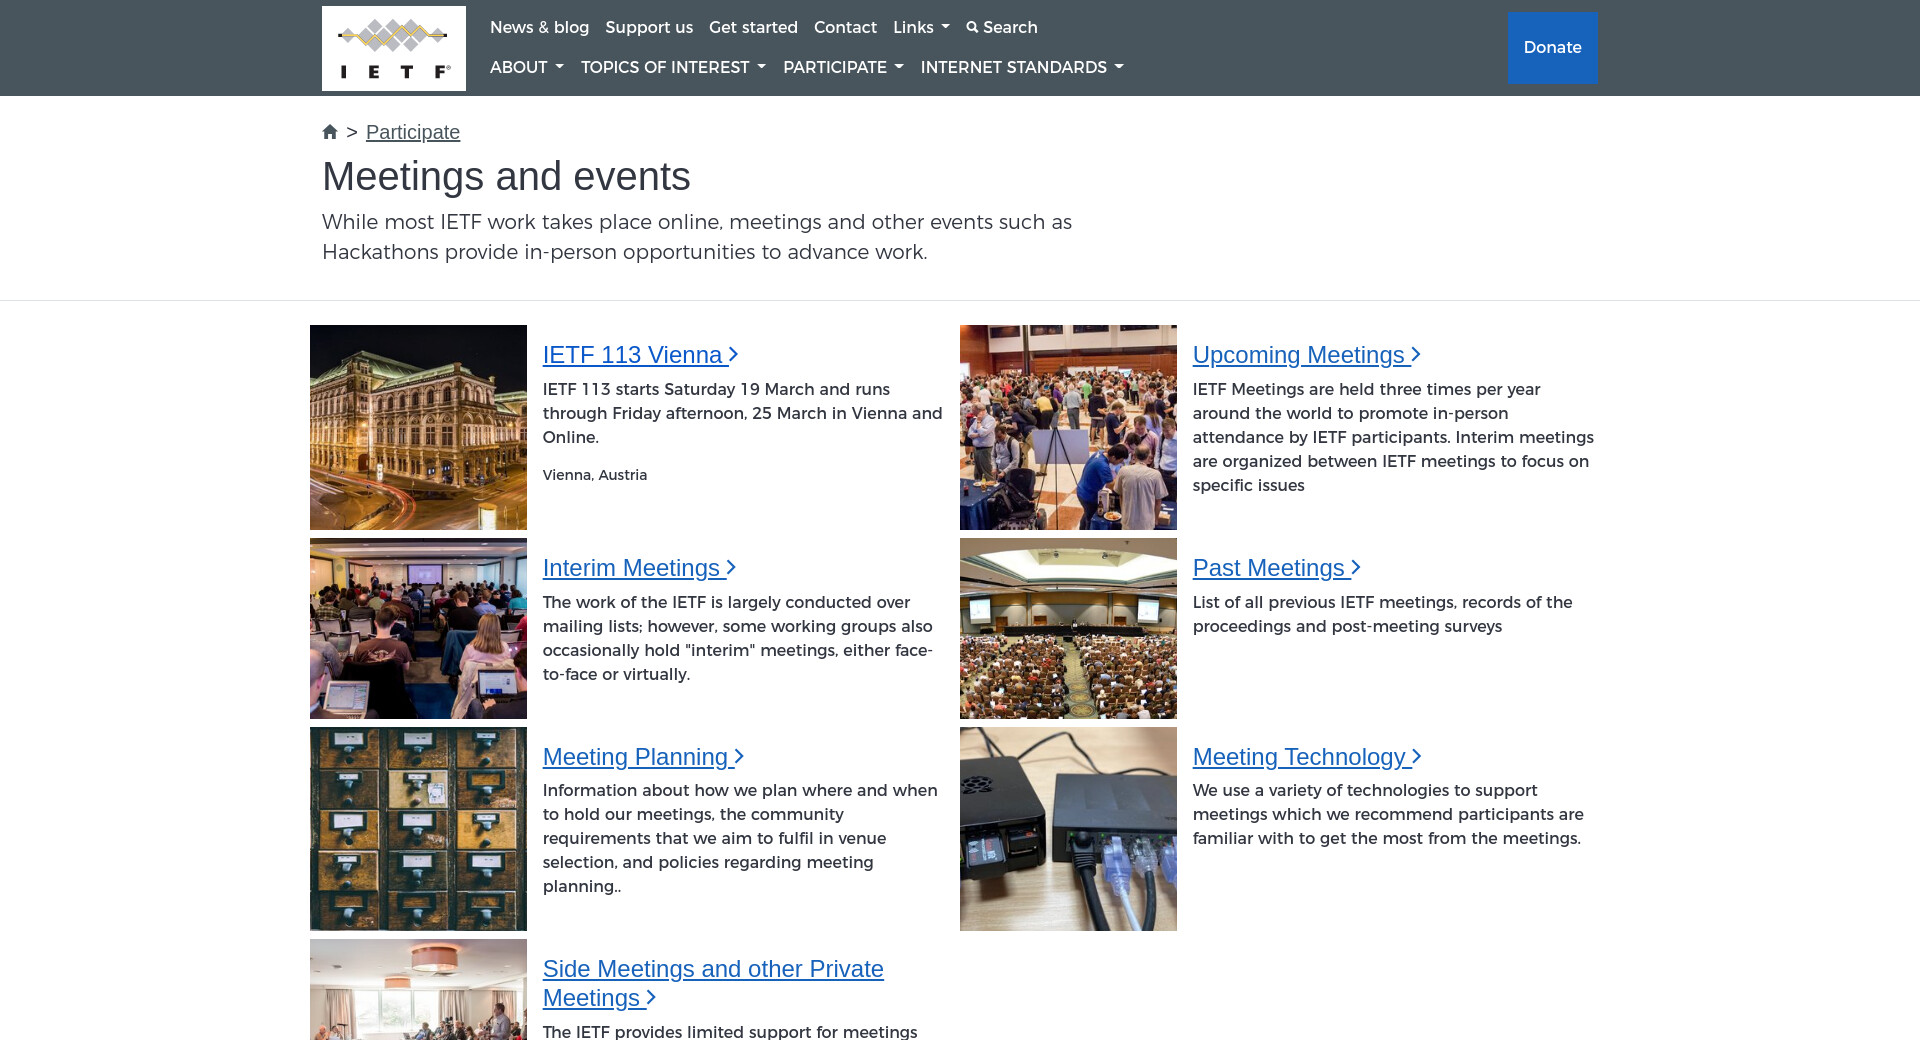Viewport: 1920px width, 1040px height.
Task: Open Search in the top navigation
Action: (x=1002, y=27)
